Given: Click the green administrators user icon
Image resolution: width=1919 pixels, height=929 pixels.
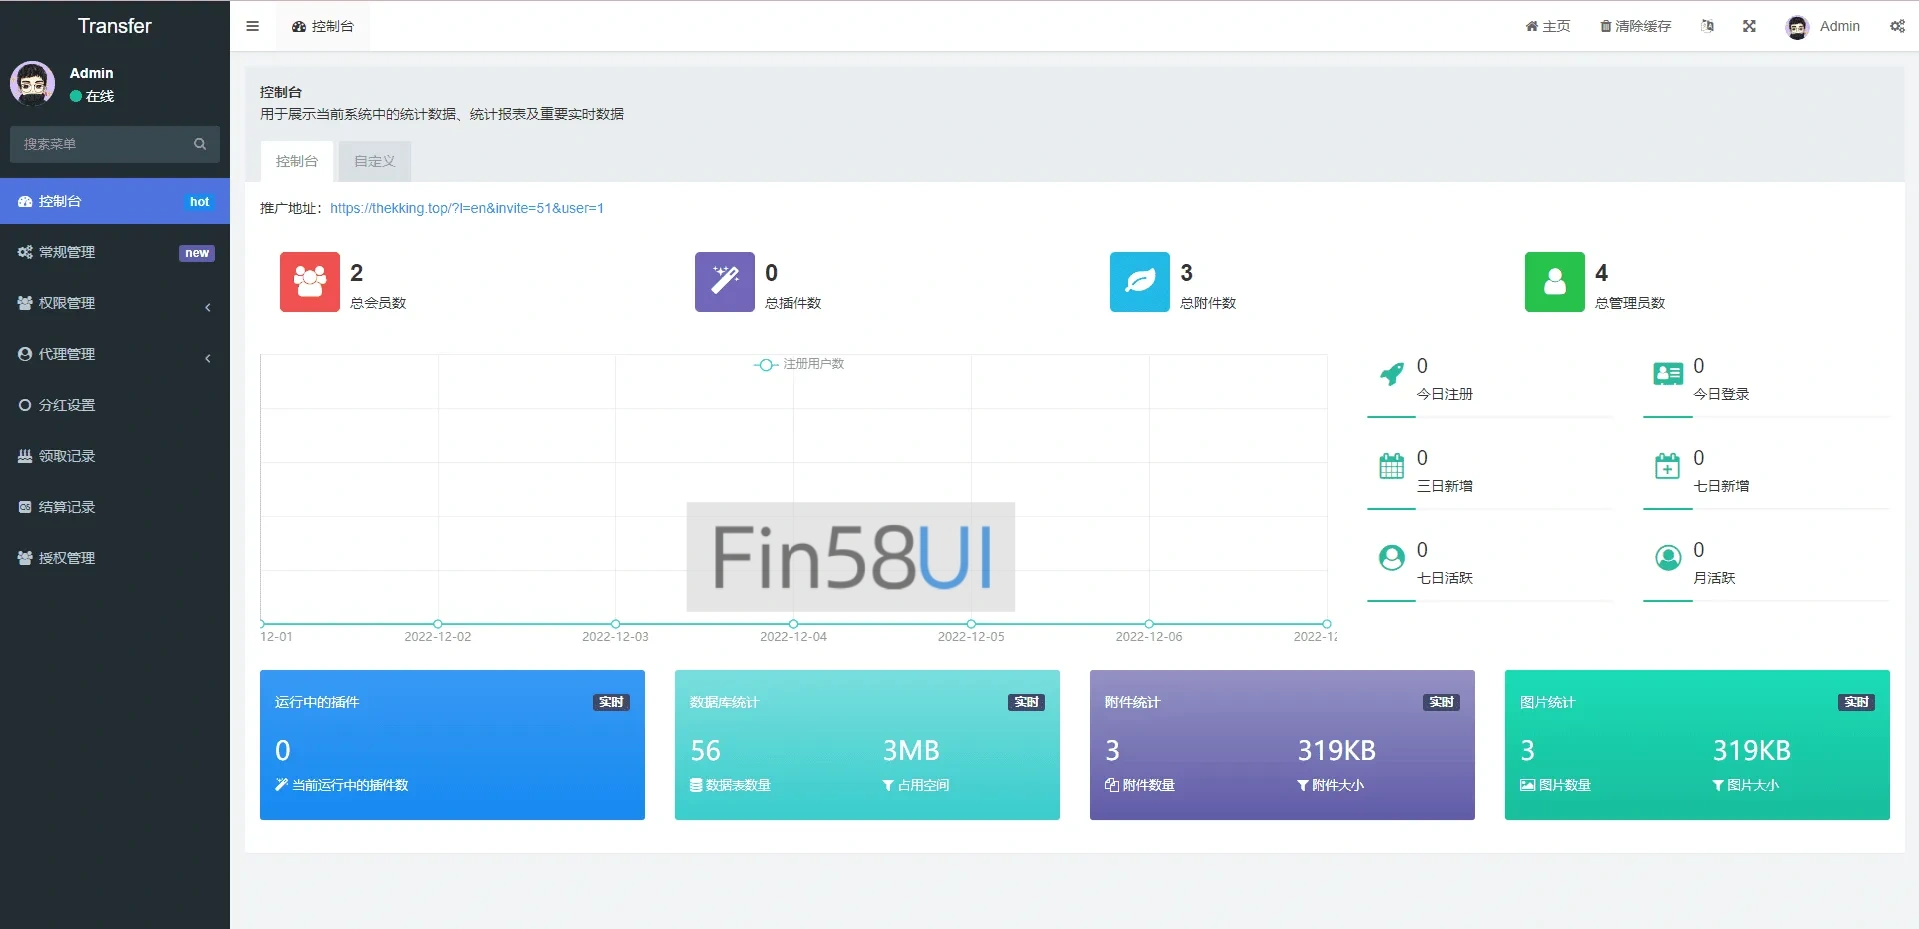Looking at the screenshot, I should (1554, 282).
